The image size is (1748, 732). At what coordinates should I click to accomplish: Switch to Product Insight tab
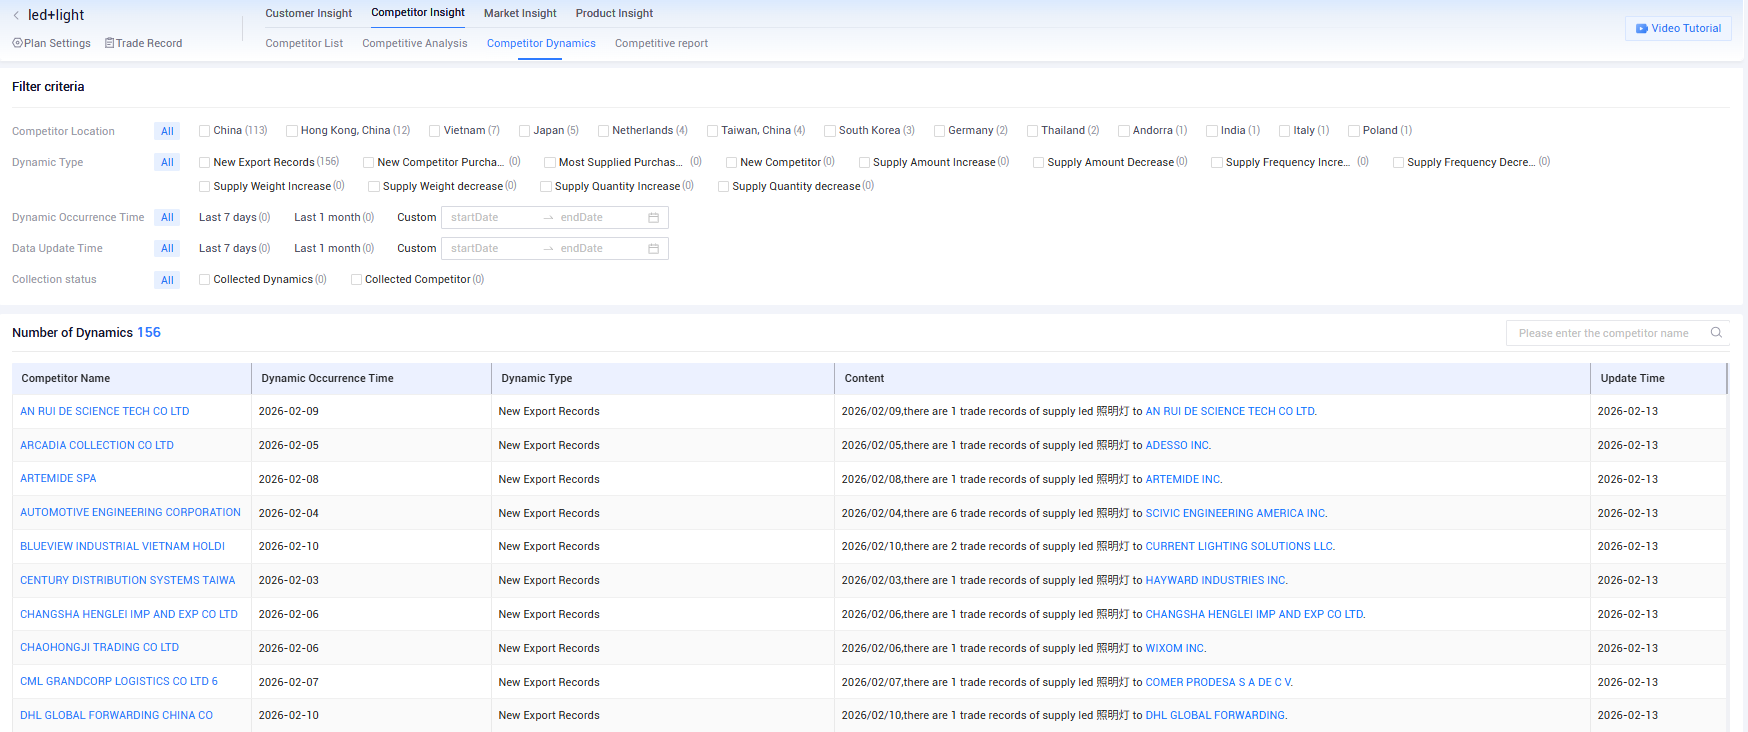click(x=614, y=13)
